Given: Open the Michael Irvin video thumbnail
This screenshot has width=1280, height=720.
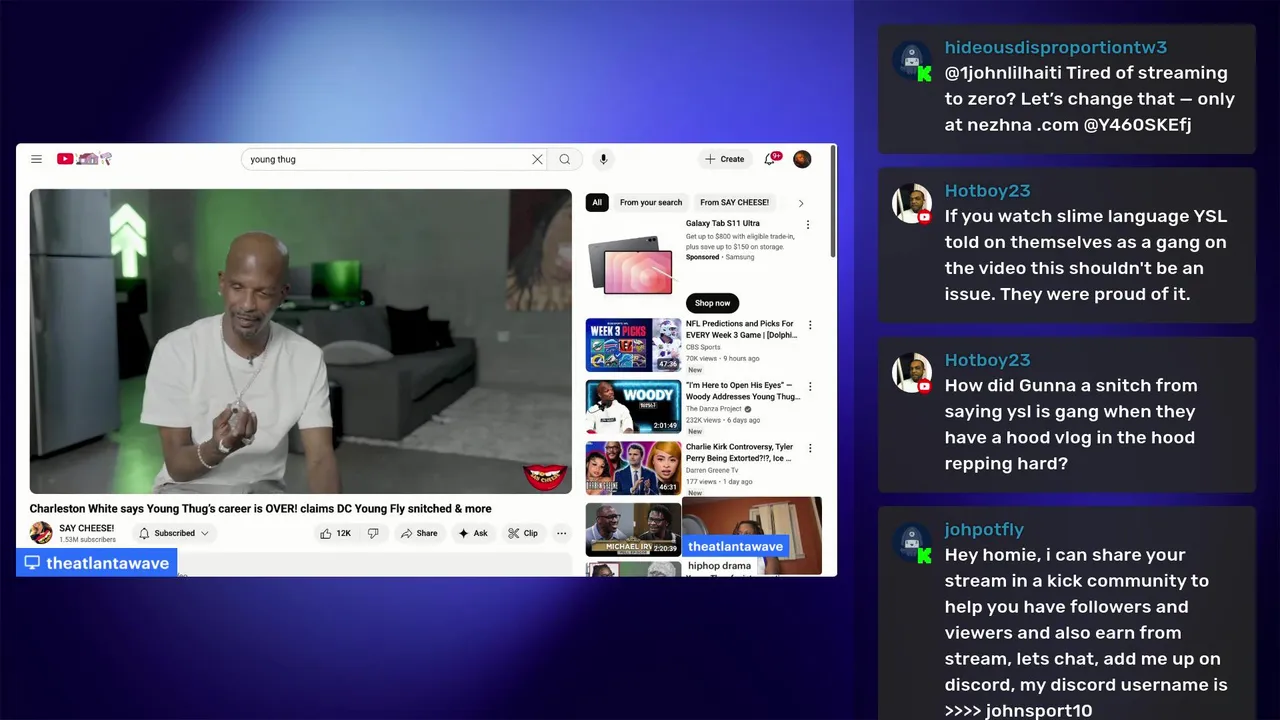Looking at the screenshot, I should point(633,529).
